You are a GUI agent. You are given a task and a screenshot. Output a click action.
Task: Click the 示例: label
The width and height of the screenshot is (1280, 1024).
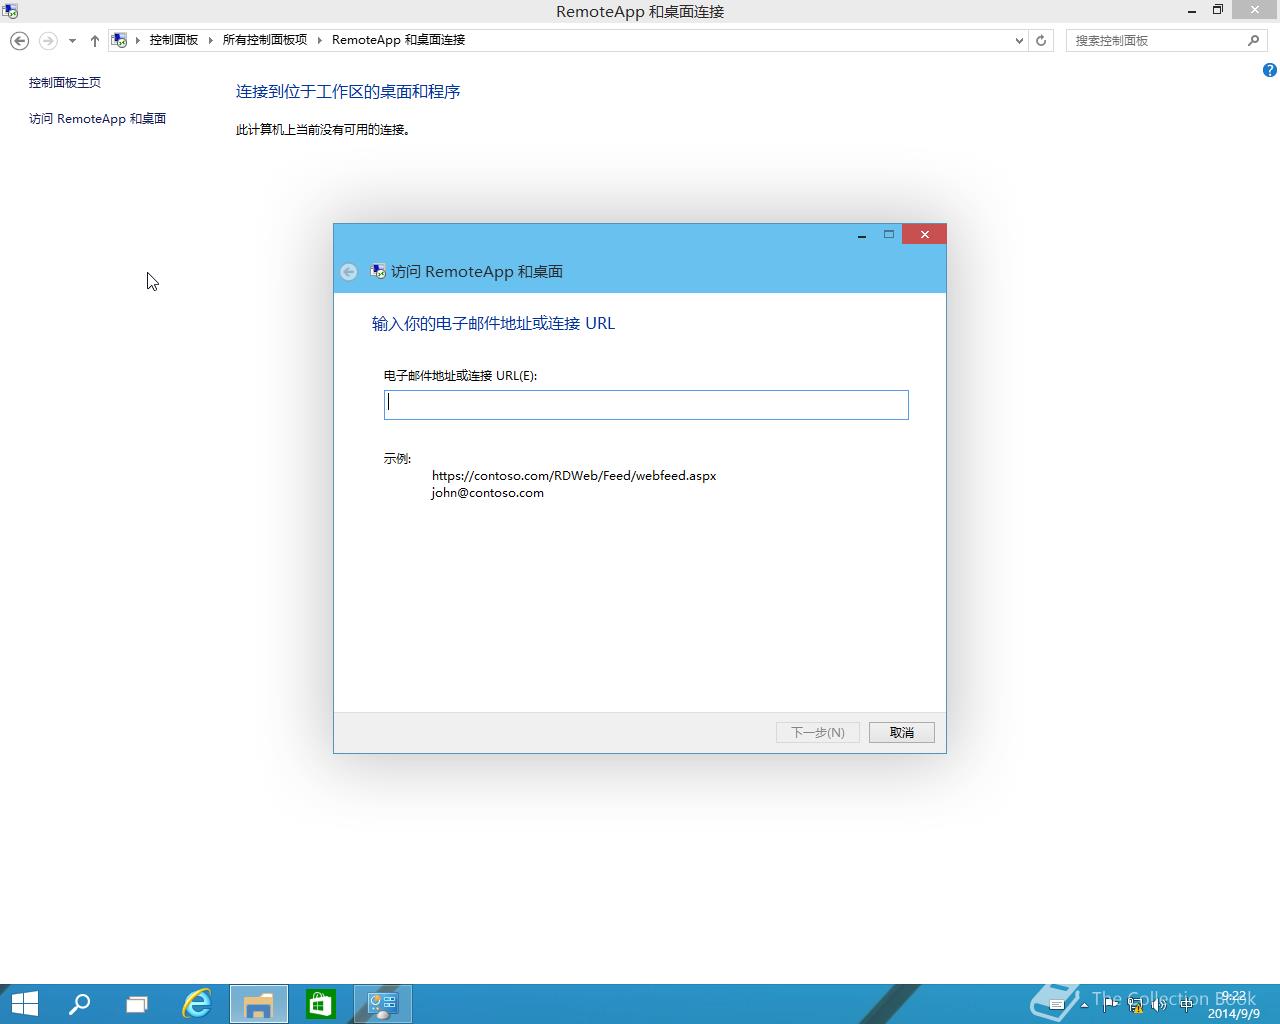[x=397, y=459]
